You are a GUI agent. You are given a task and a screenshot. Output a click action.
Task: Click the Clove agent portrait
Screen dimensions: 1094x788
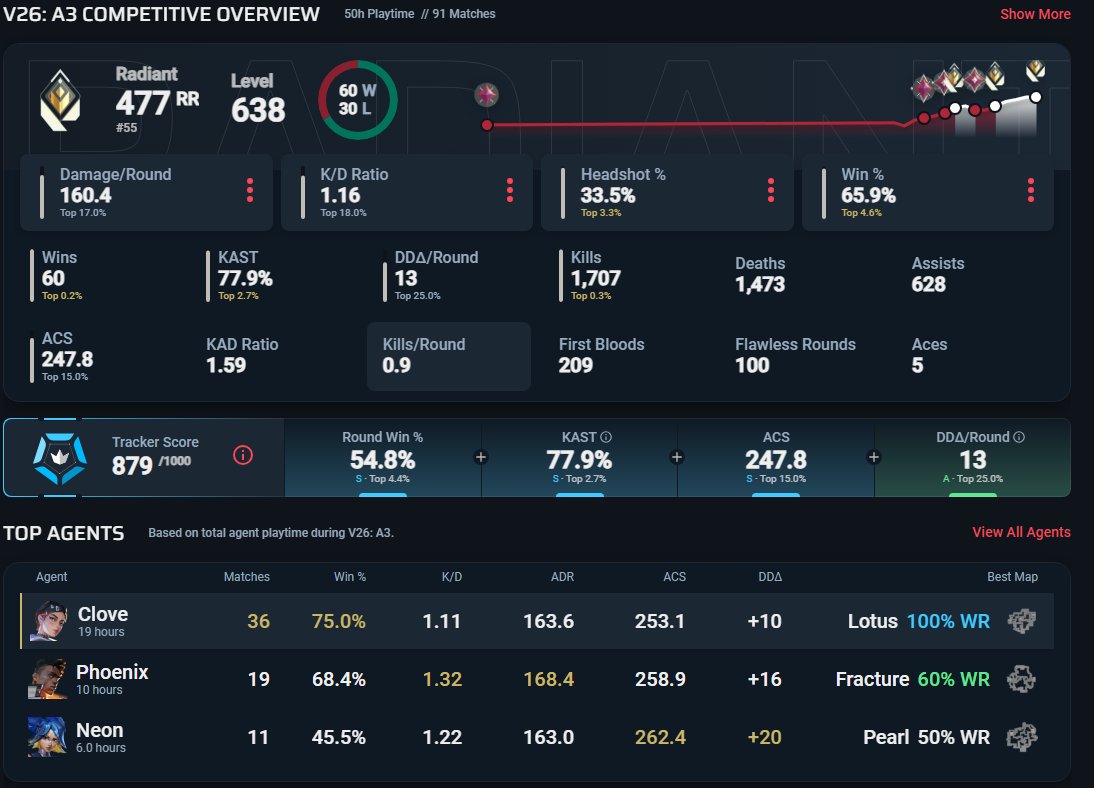[x=48, y=620]
